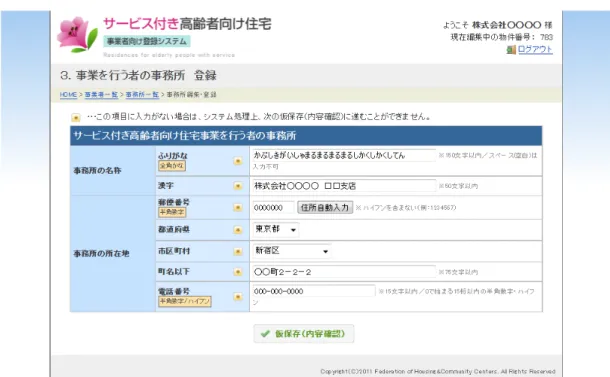Focus the 電話番号 input field
The width and height of the screenshot is (610, 377).
[314, 291]
